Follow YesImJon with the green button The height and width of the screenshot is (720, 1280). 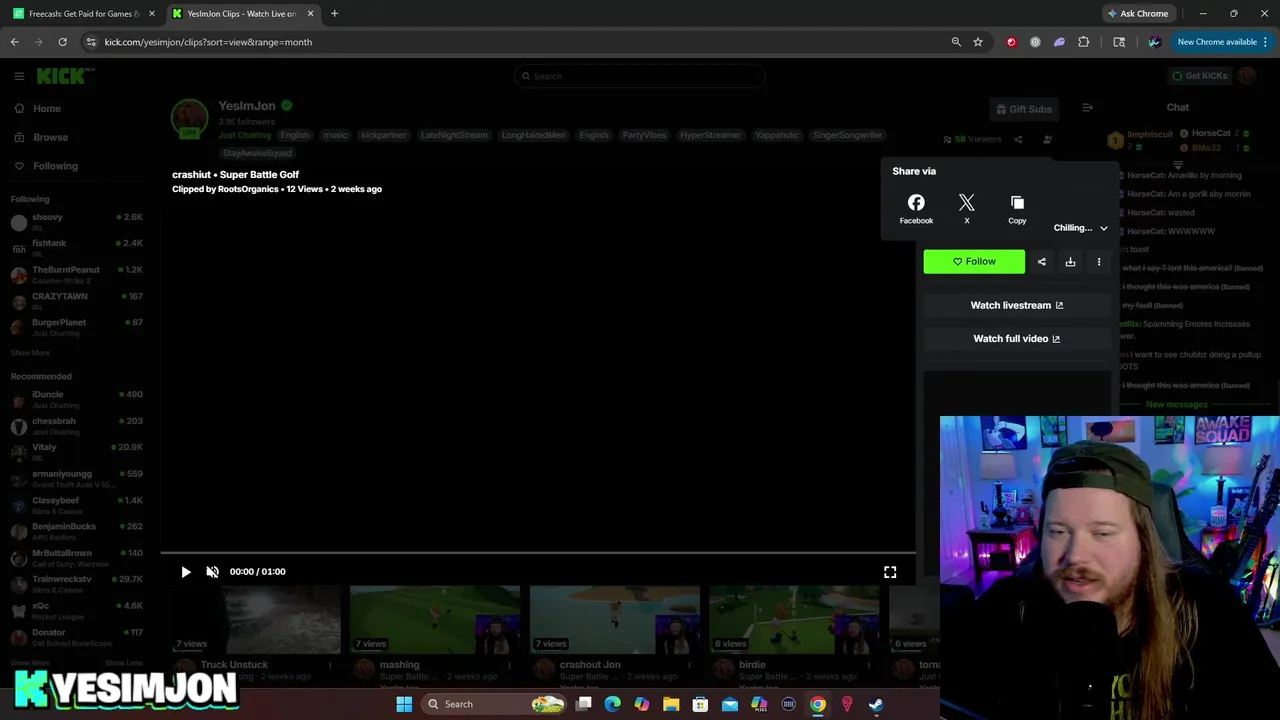click(974, 262)
